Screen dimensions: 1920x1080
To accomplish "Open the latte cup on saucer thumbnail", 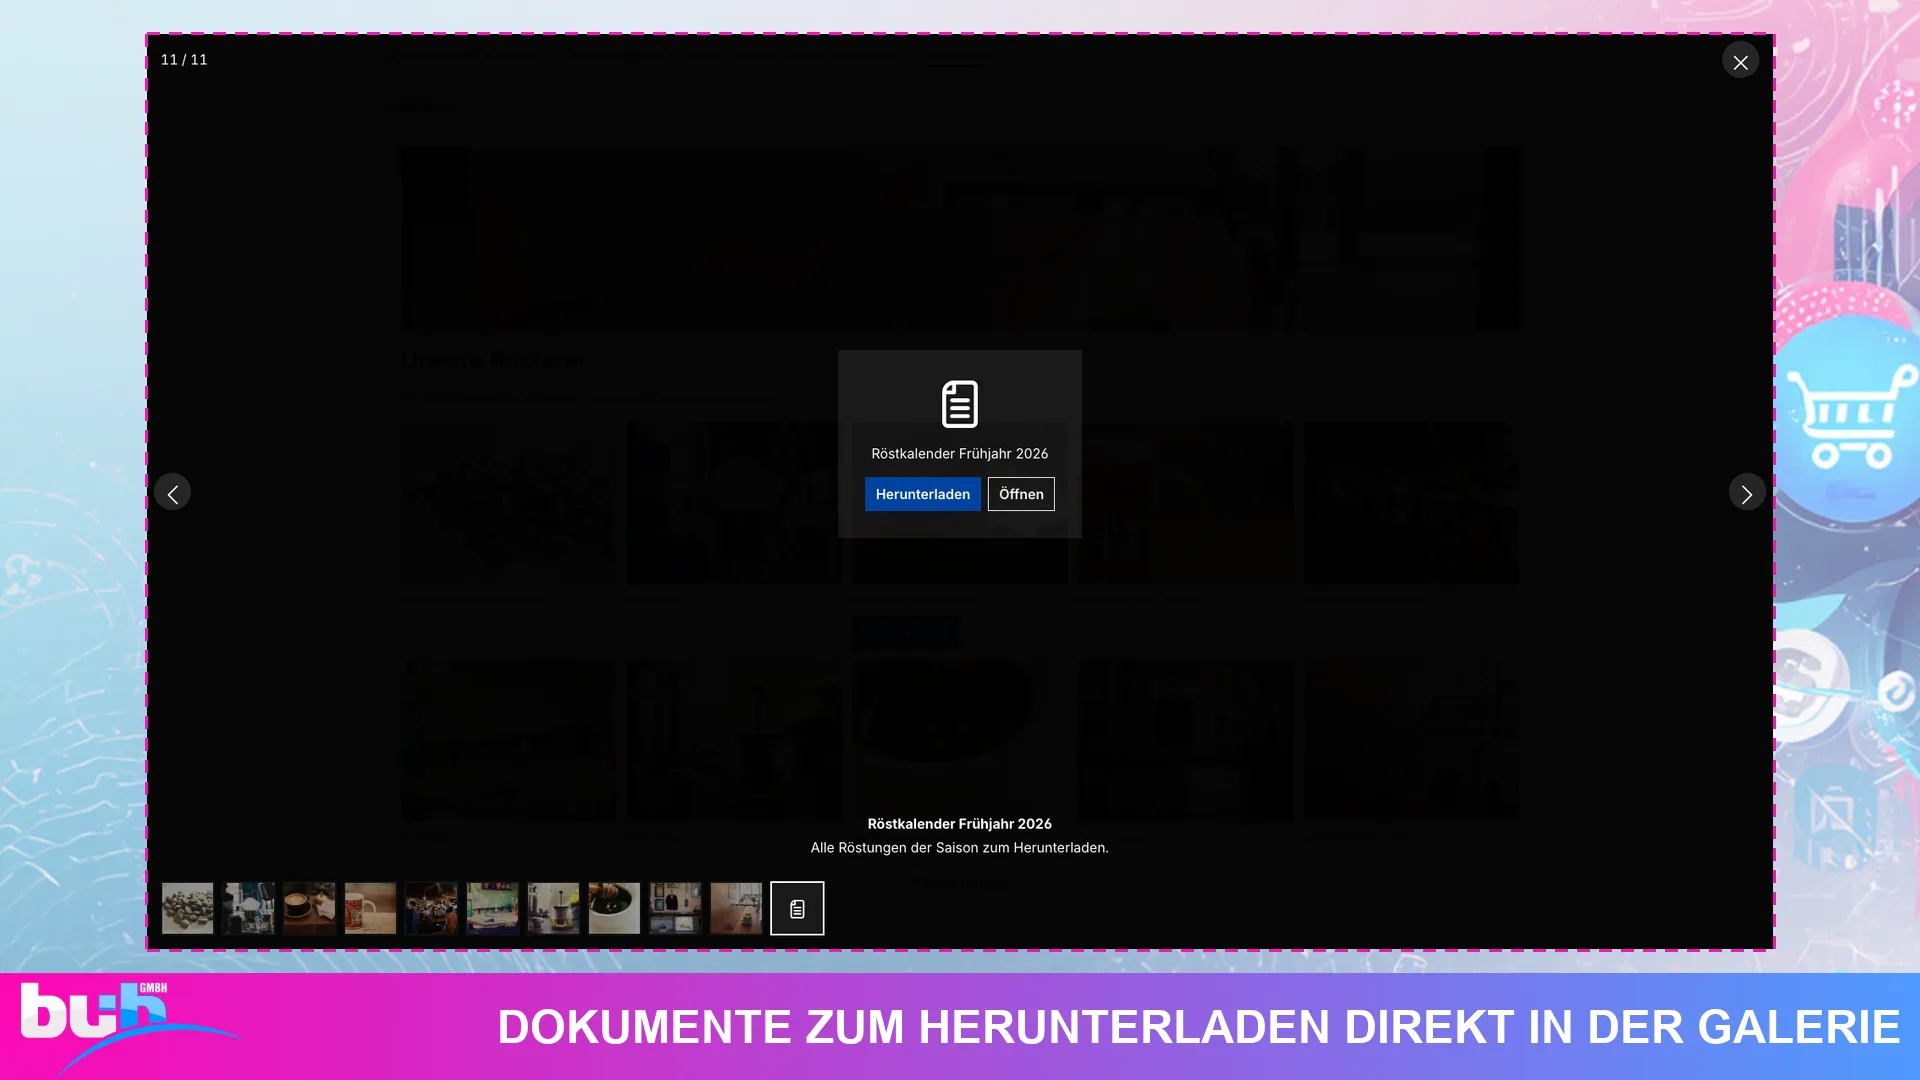I will [x=309, y=908].
